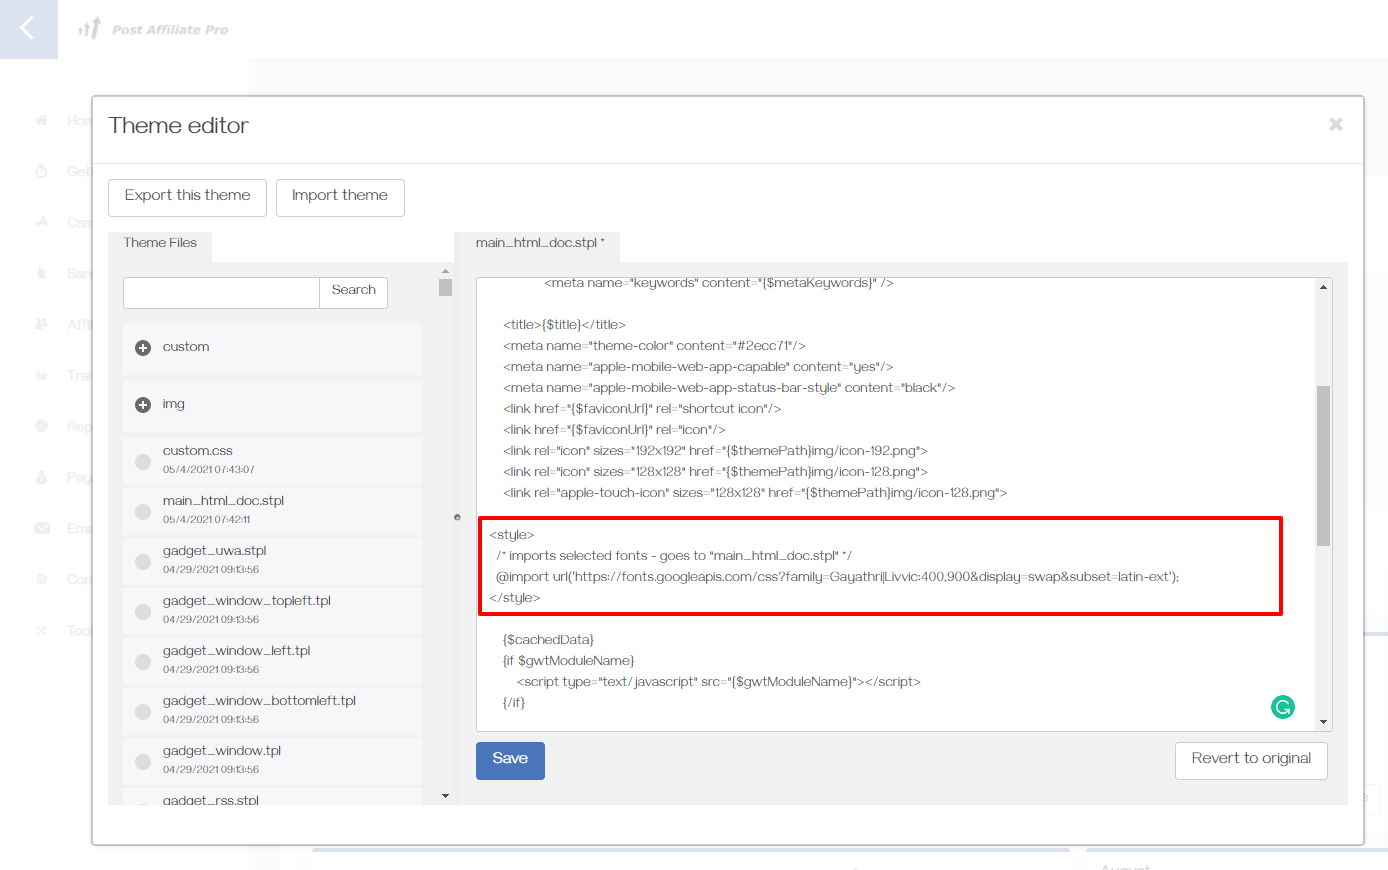Expand the custom folder plus icon

coord(143,348)
